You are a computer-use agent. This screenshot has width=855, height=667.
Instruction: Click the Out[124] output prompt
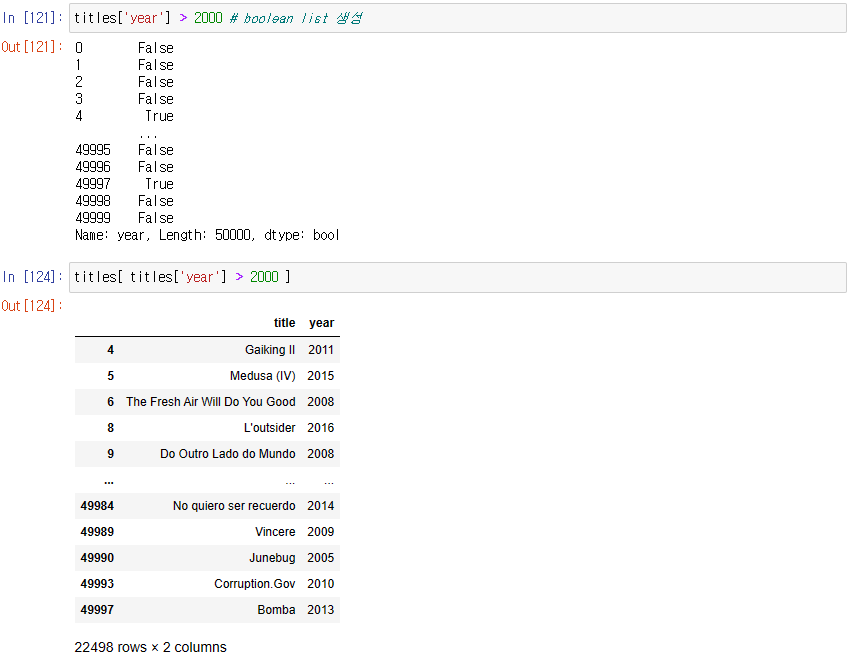pos(32,306)
